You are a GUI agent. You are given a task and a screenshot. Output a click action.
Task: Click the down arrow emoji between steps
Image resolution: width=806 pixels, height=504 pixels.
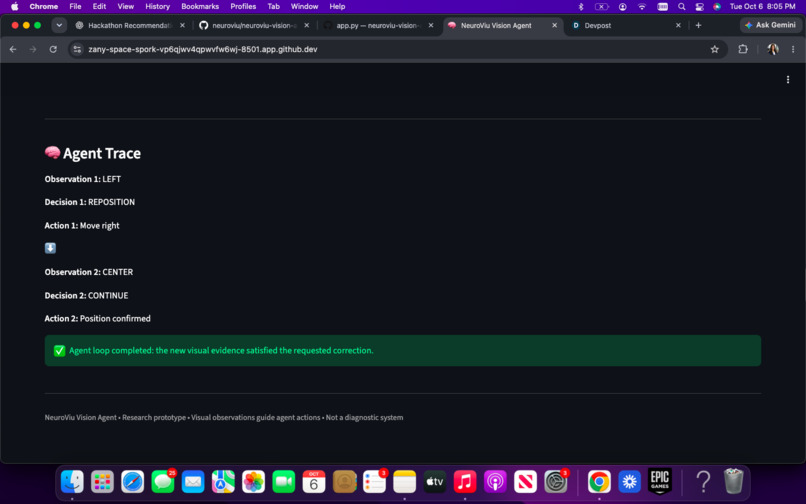pos(50,248)
